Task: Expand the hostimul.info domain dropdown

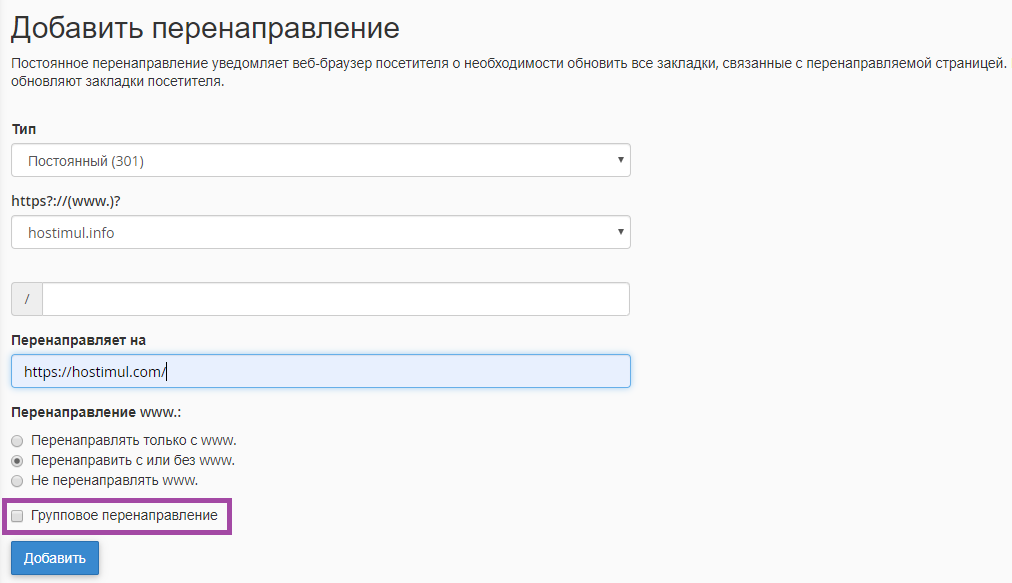Action: coord(320,232)
